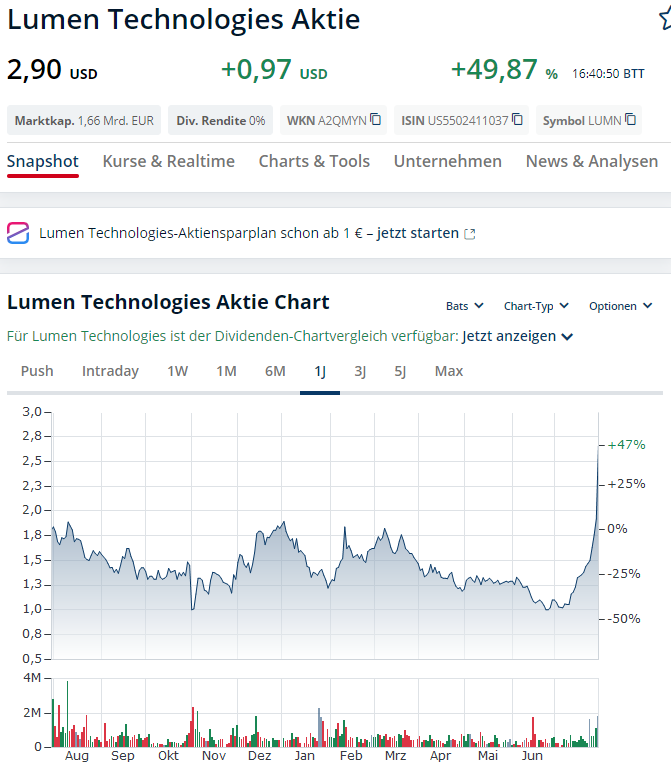Show the Max chart timeframe
Image resolution: width=671 pixels, height=771 pixels.
point(449,371)
